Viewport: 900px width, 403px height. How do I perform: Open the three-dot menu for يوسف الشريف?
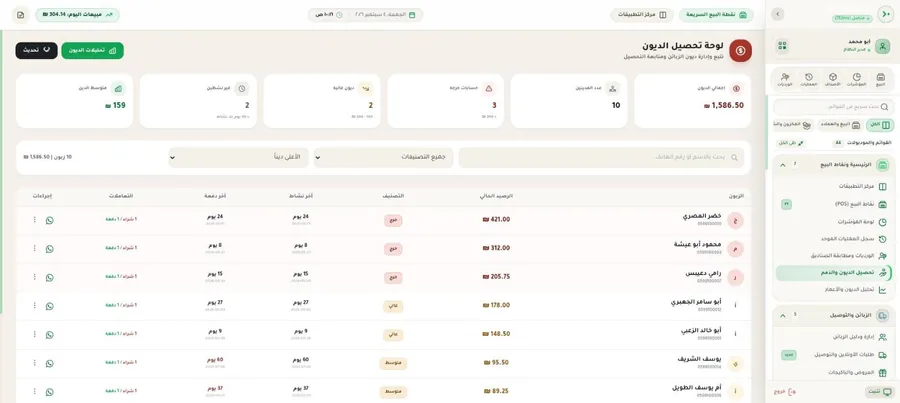click(34, 363)
